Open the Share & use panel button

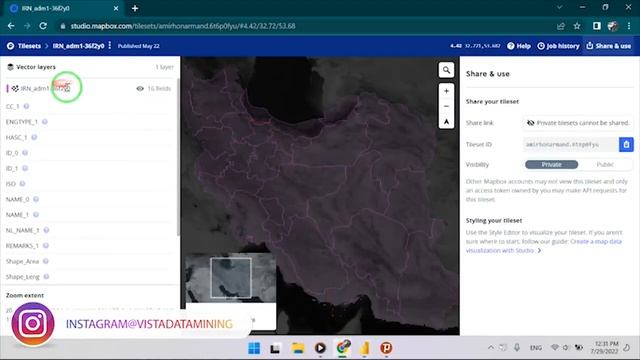pyautogui.click(x=609, y=46)
